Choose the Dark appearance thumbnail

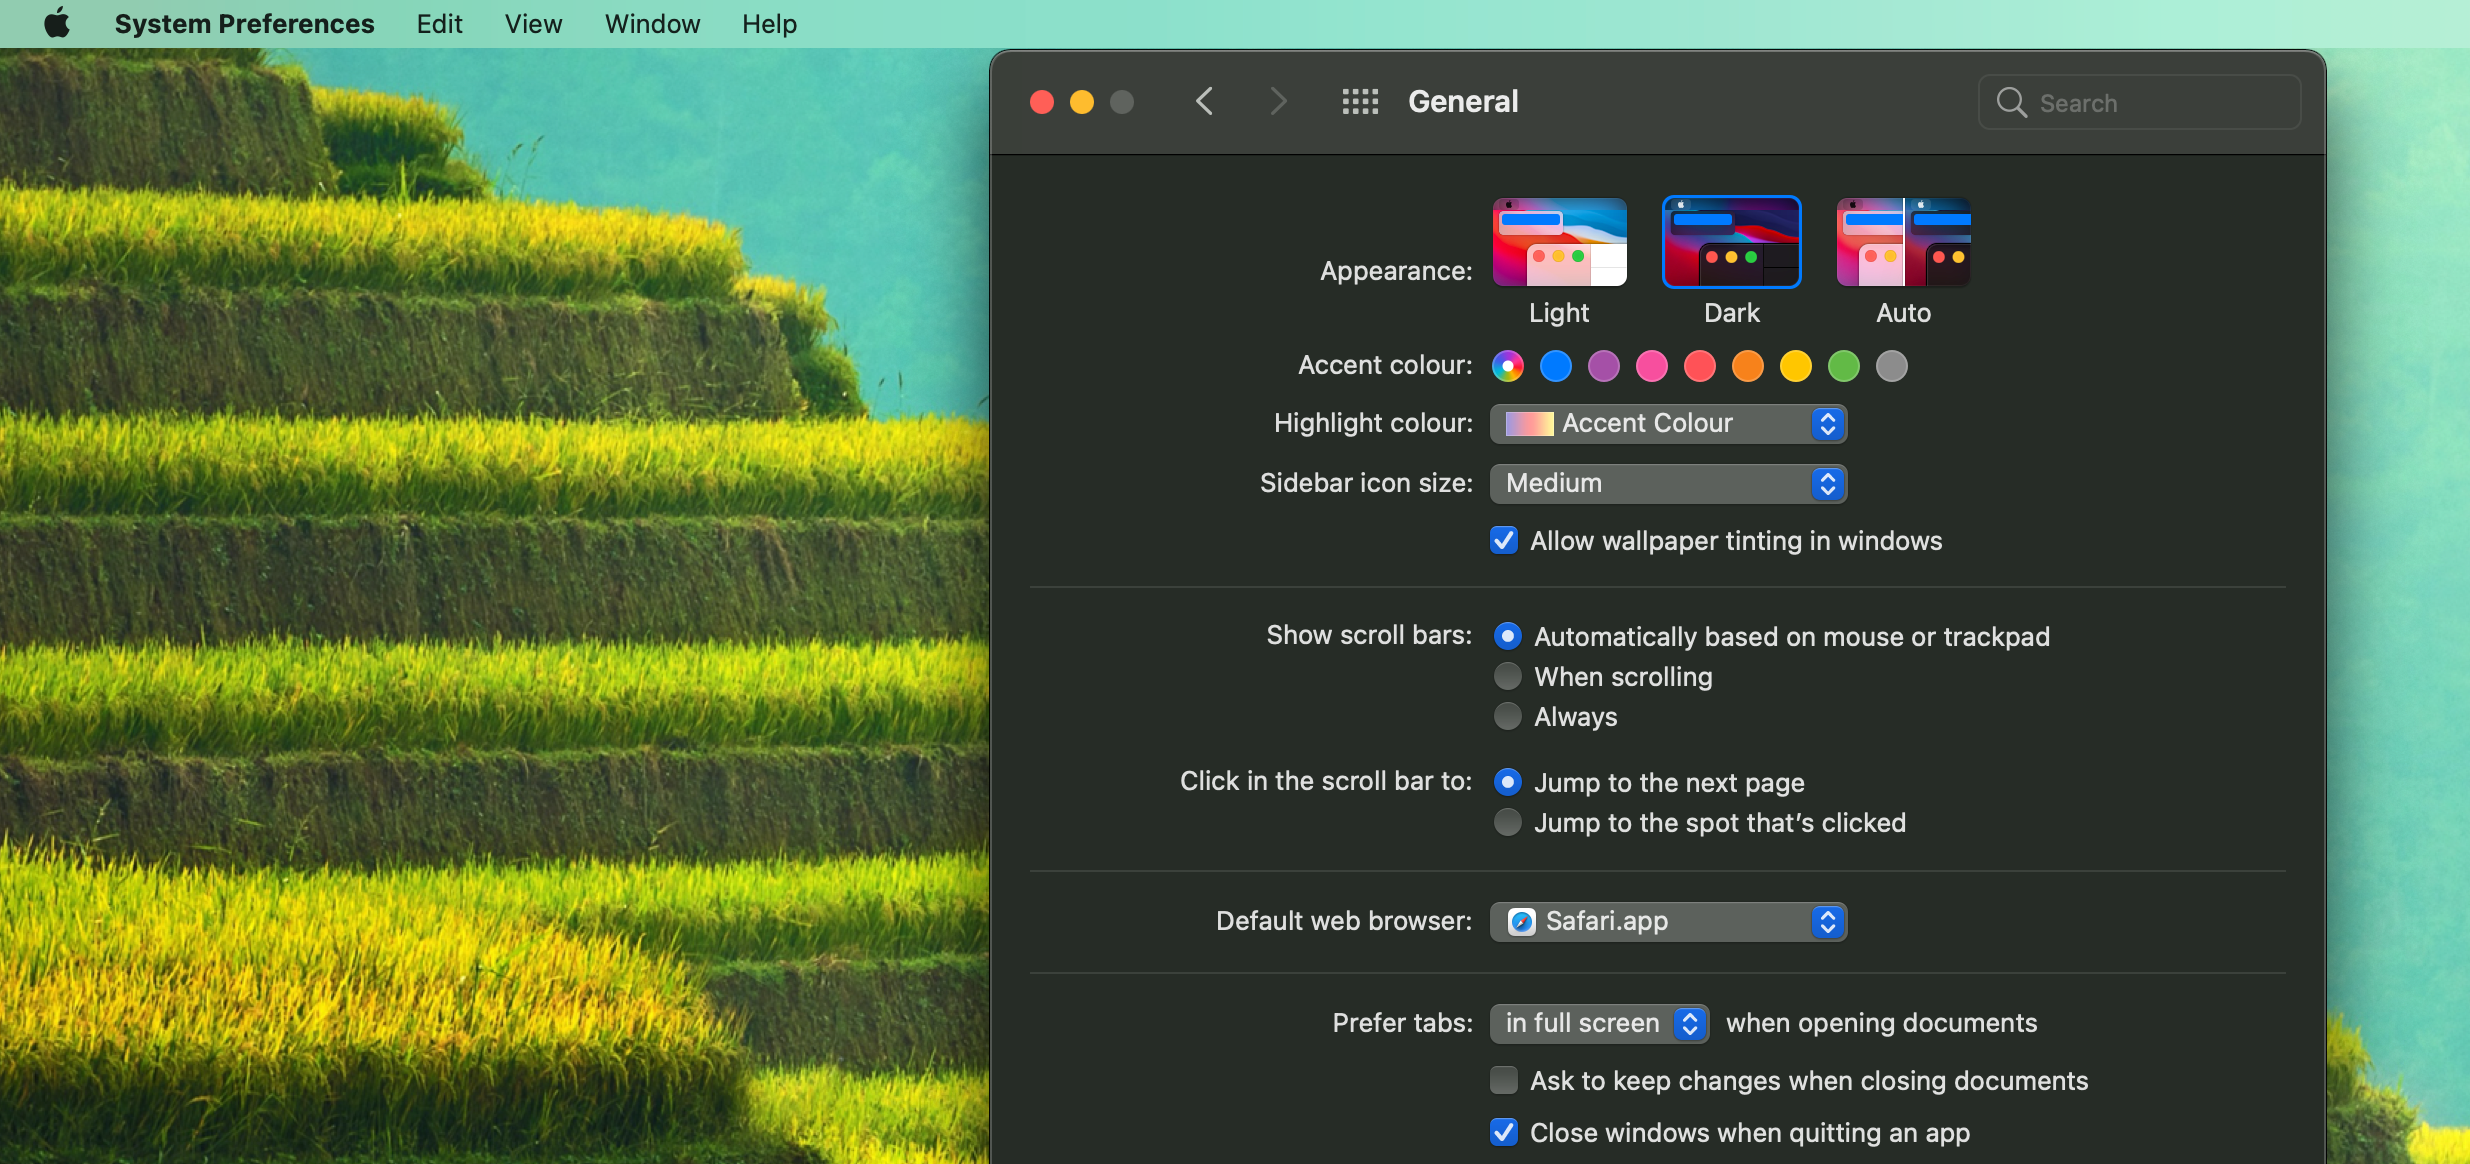[x=1731, y=242]
